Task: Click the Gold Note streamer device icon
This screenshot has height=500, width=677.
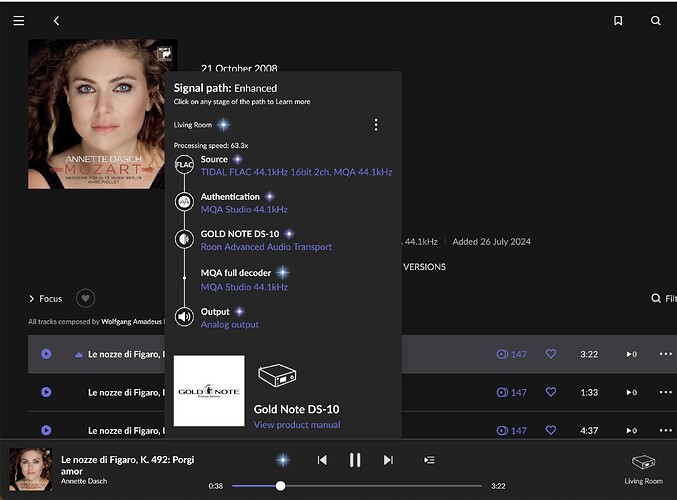Action: pos(277,375)
